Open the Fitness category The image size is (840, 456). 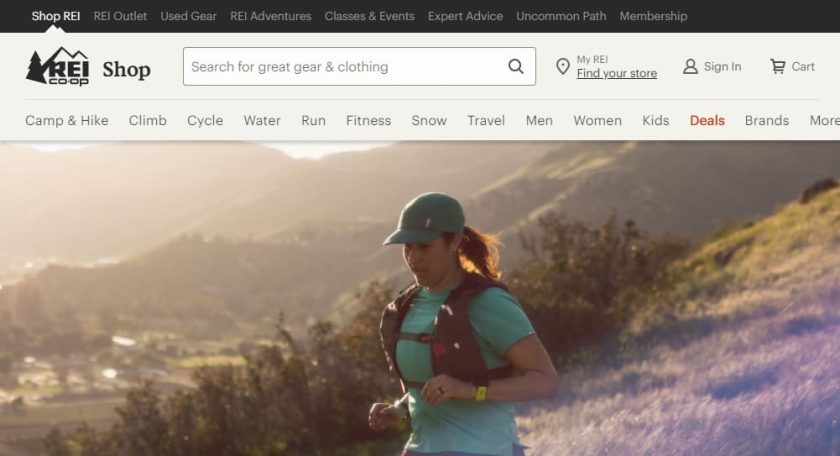(369, 121)
